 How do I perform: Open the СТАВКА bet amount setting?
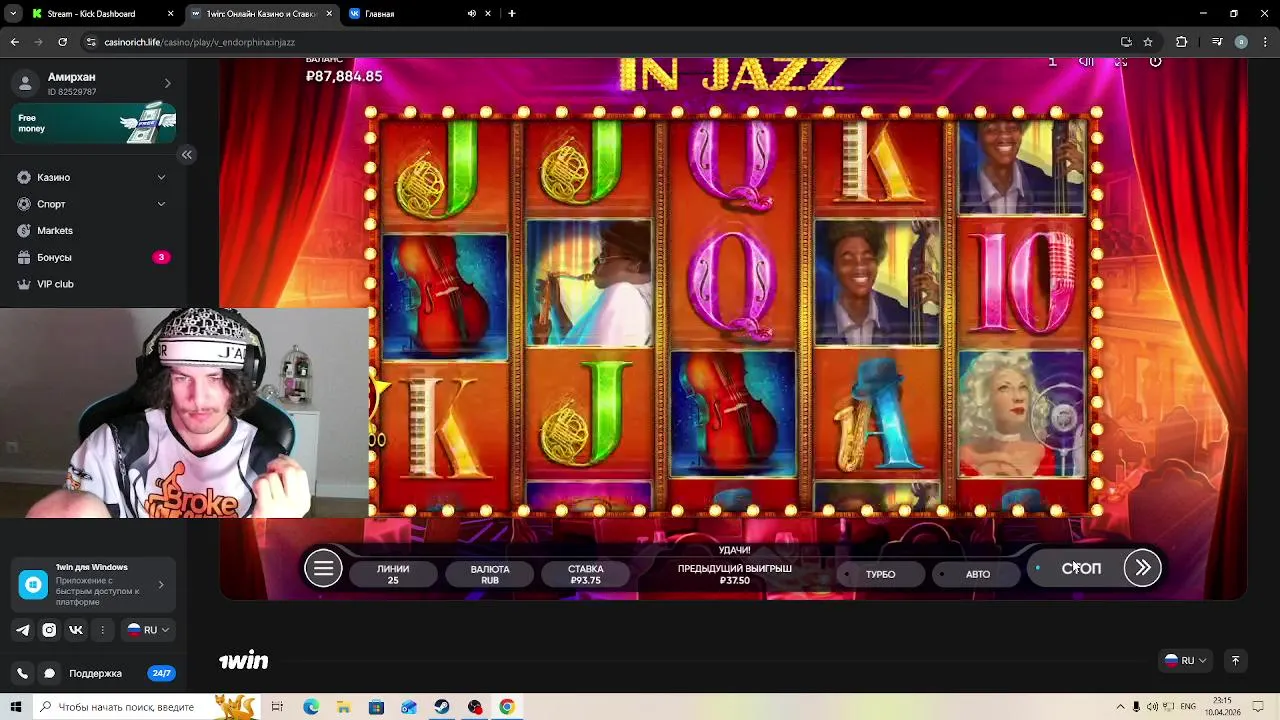click(x=586, y=574)
